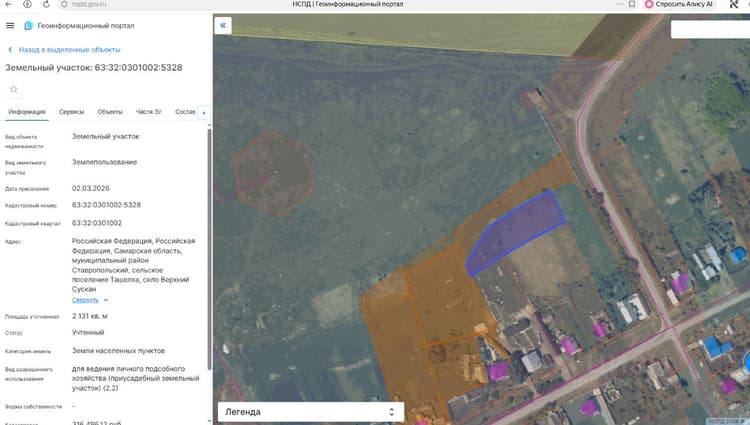Click the status value Учтенный
This screenshot has width=750, height=425.
point(88,332)
